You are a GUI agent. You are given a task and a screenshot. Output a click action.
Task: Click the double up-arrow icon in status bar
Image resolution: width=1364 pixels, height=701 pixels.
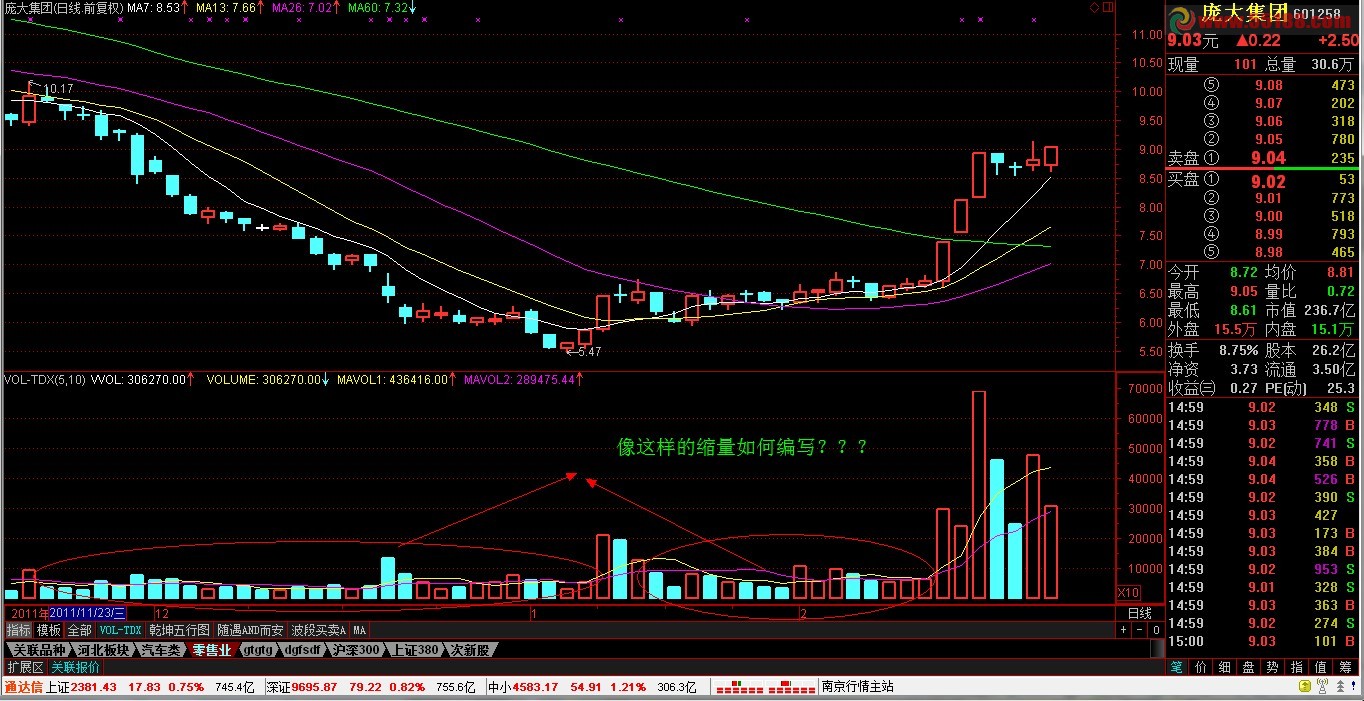[1340, 686]
